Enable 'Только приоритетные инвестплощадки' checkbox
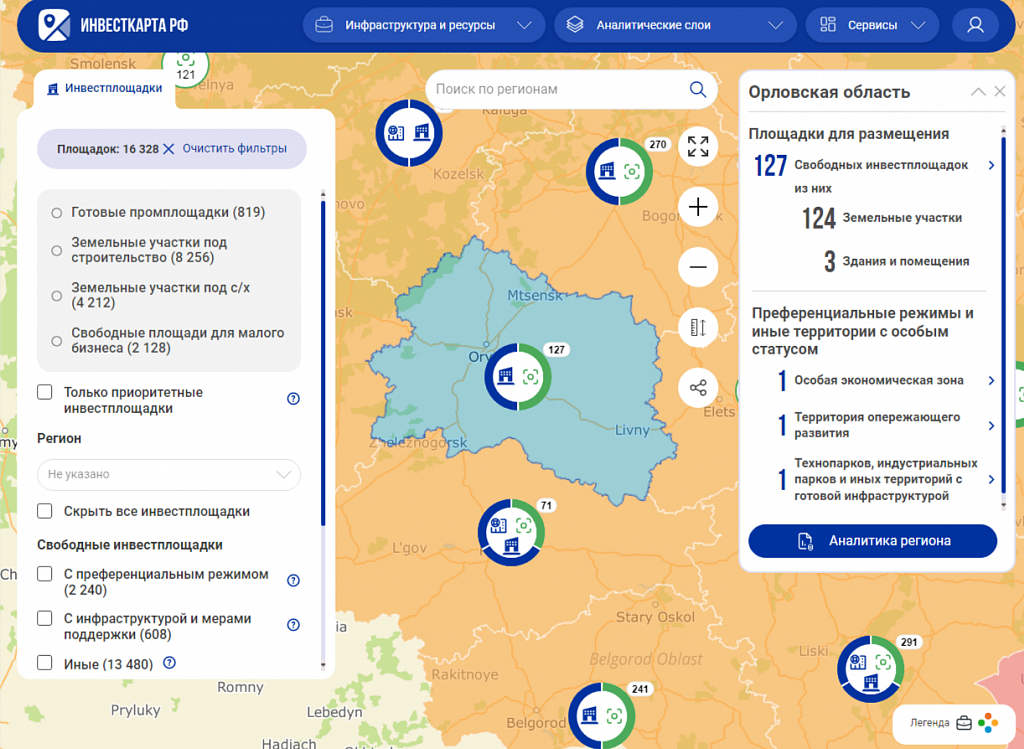The width and height of the screenshot is (1024, 749). pos(45,392)
